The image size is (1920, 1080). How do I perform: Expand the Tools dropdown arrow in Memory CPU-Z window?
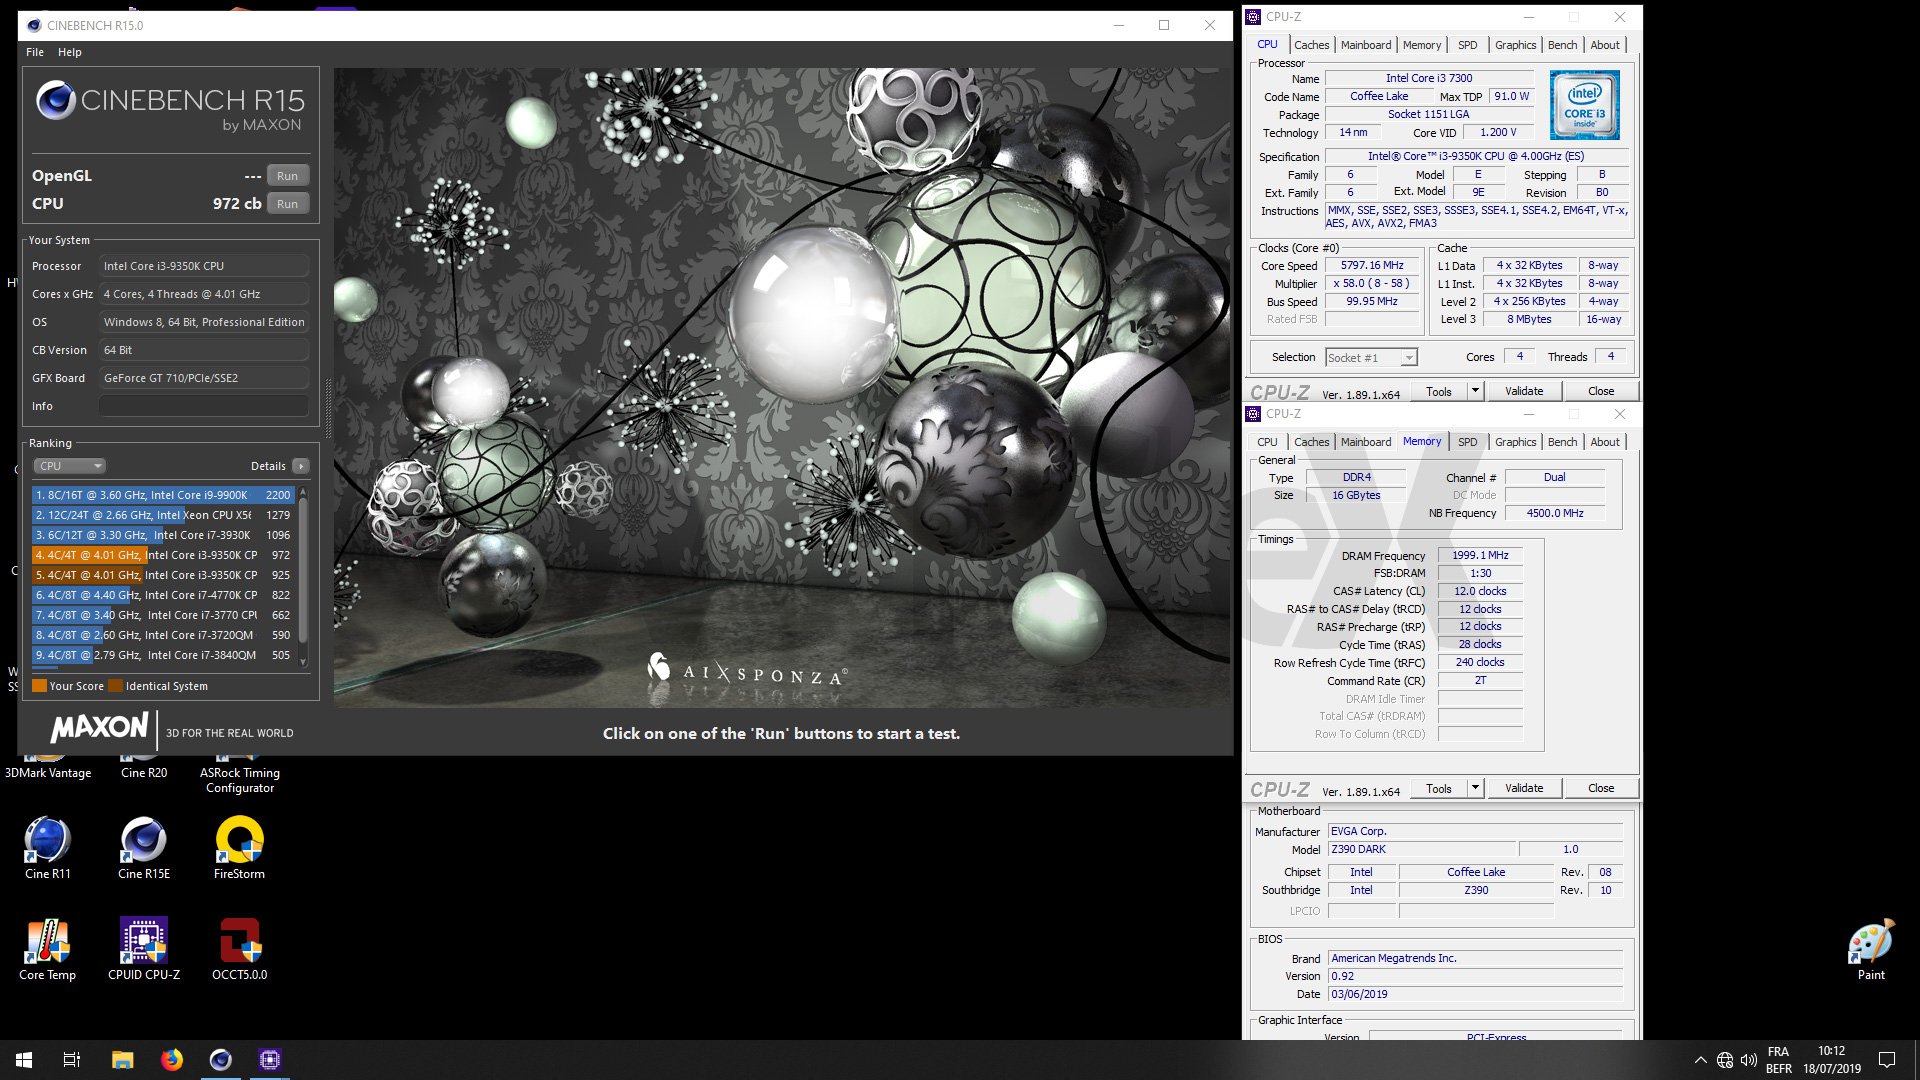1475,788
